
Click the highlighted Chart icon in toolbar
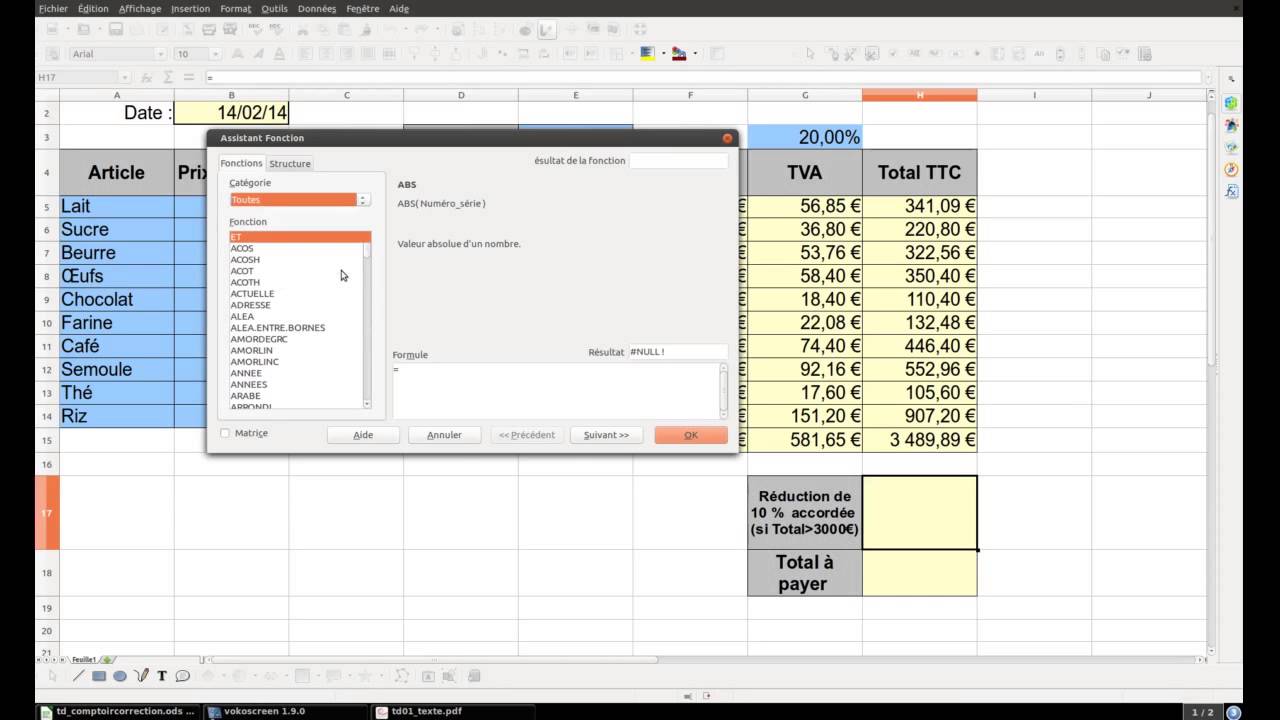click(x=546, y=30)
